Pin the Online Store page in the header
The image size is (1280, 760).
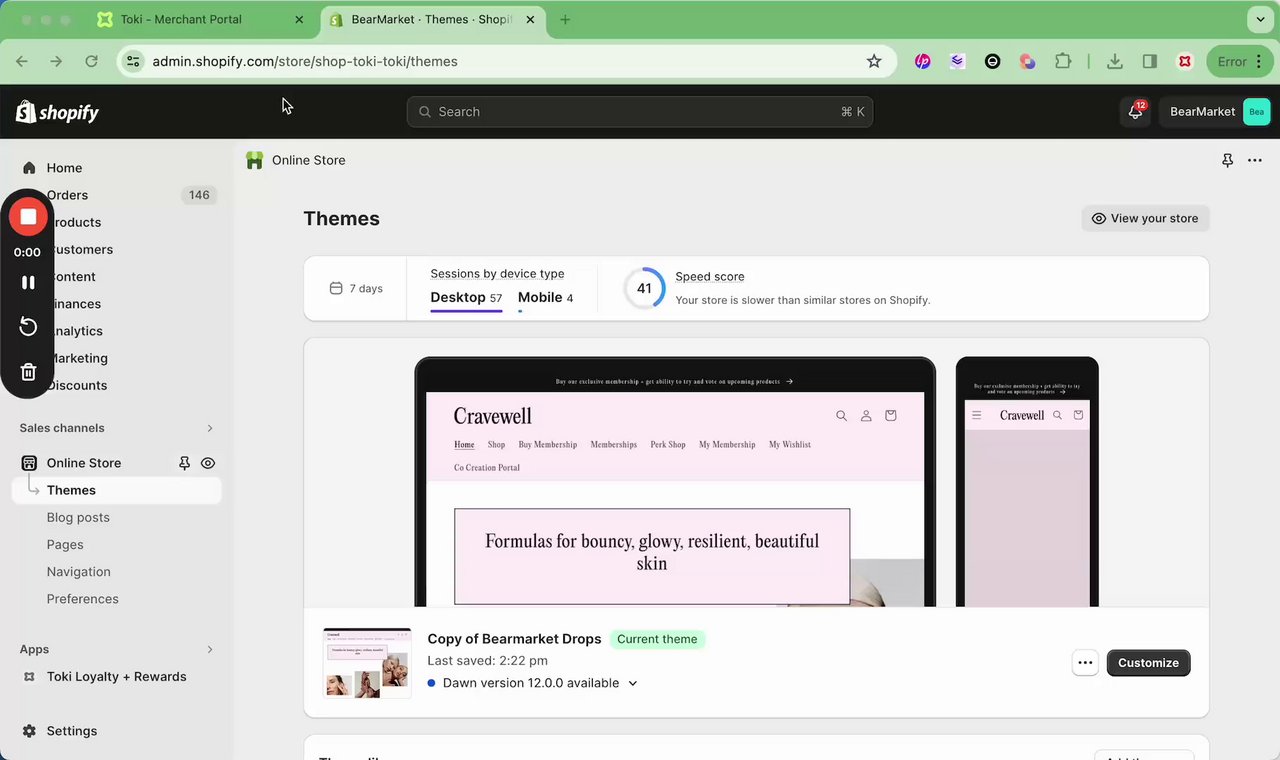pos(1227,160)
